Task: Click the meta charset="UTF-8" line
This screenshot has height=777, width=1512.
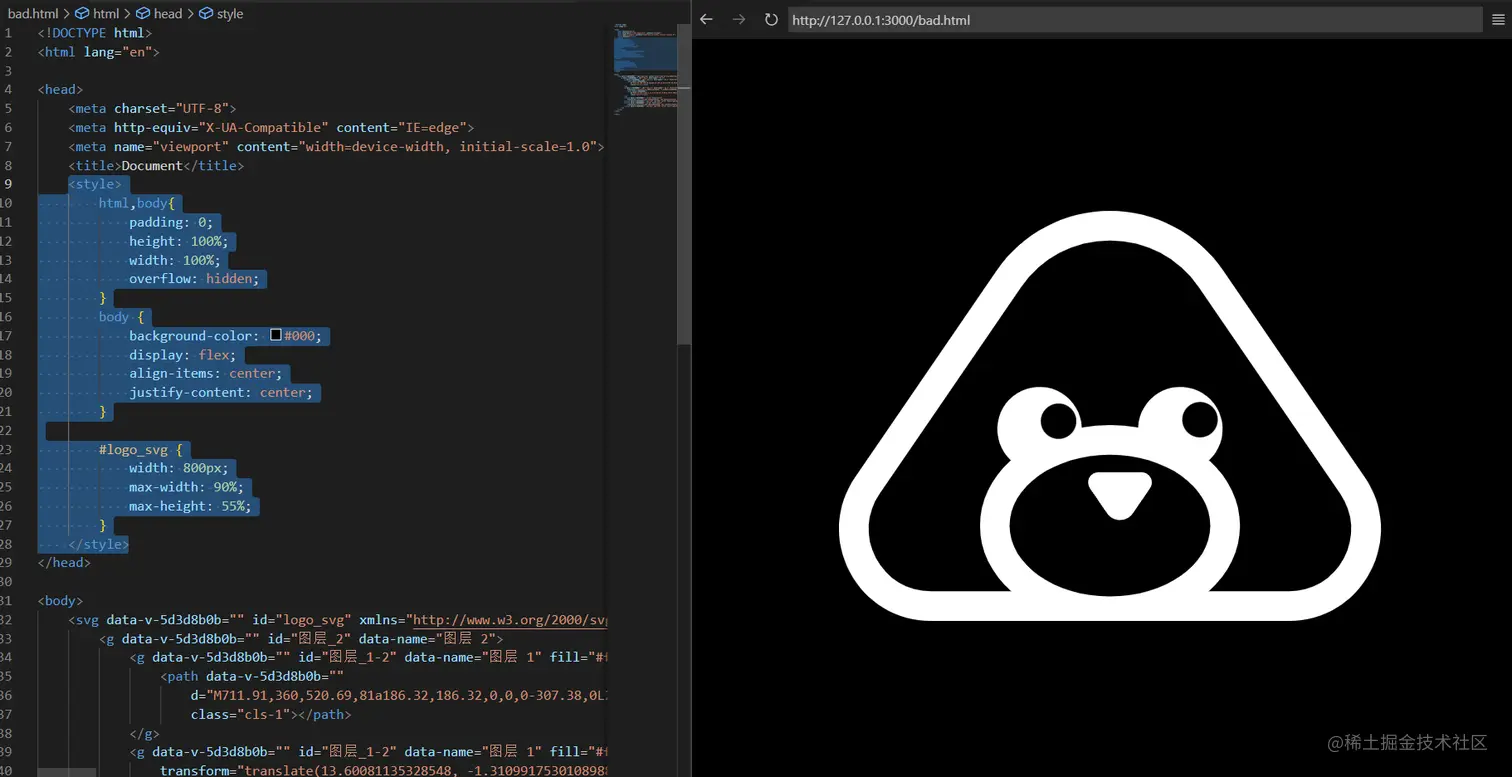Action: click(153, 108)
